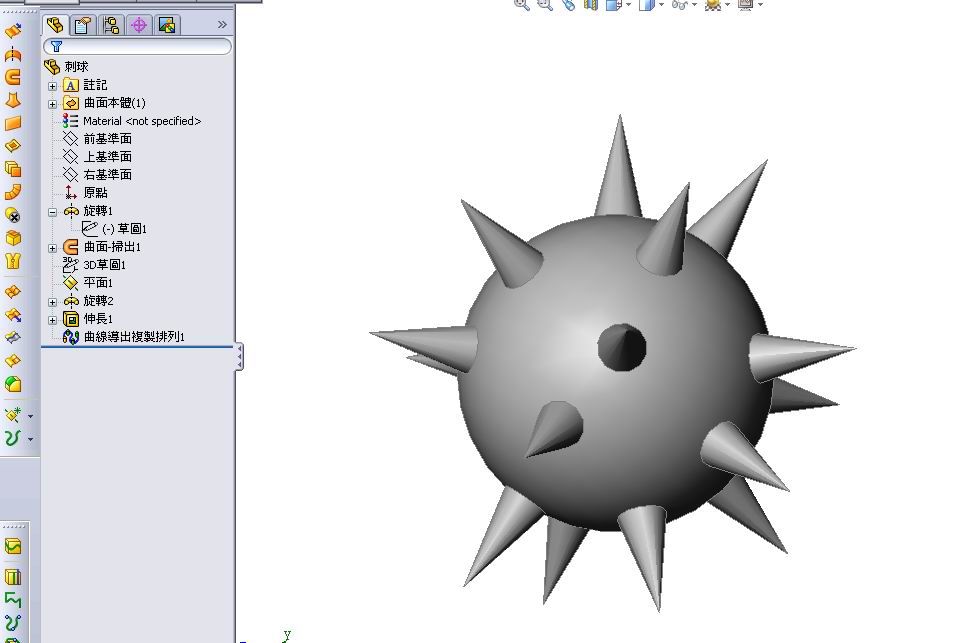Expand the 伸長1 feature node
The image size is (959, 643).
(x=53, y=320)
